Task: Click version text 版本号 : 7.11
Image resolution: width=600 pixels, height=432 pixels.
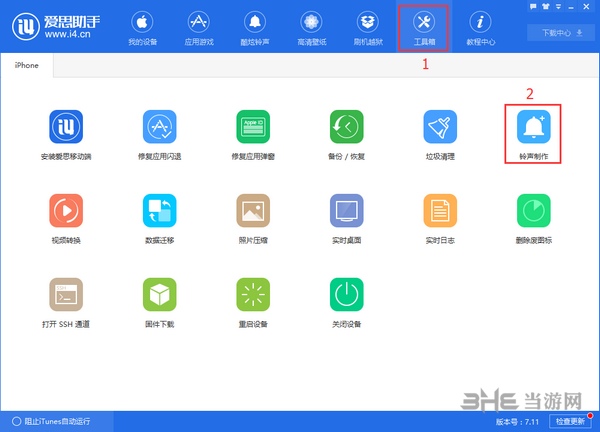Action: (x=517, y=422)
